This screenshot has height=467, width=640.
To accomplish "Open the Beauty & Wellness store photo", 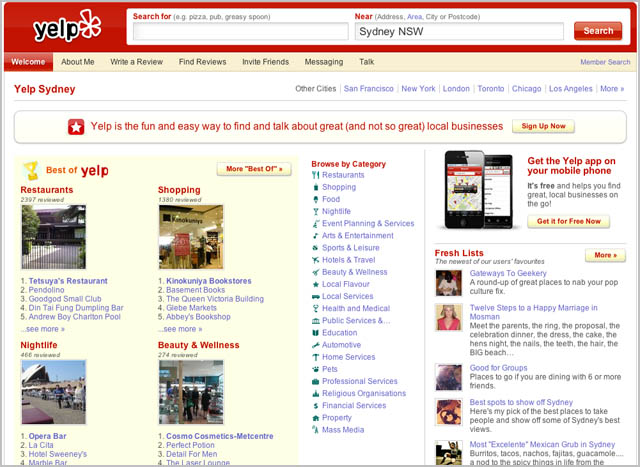I will coord(191,392).
